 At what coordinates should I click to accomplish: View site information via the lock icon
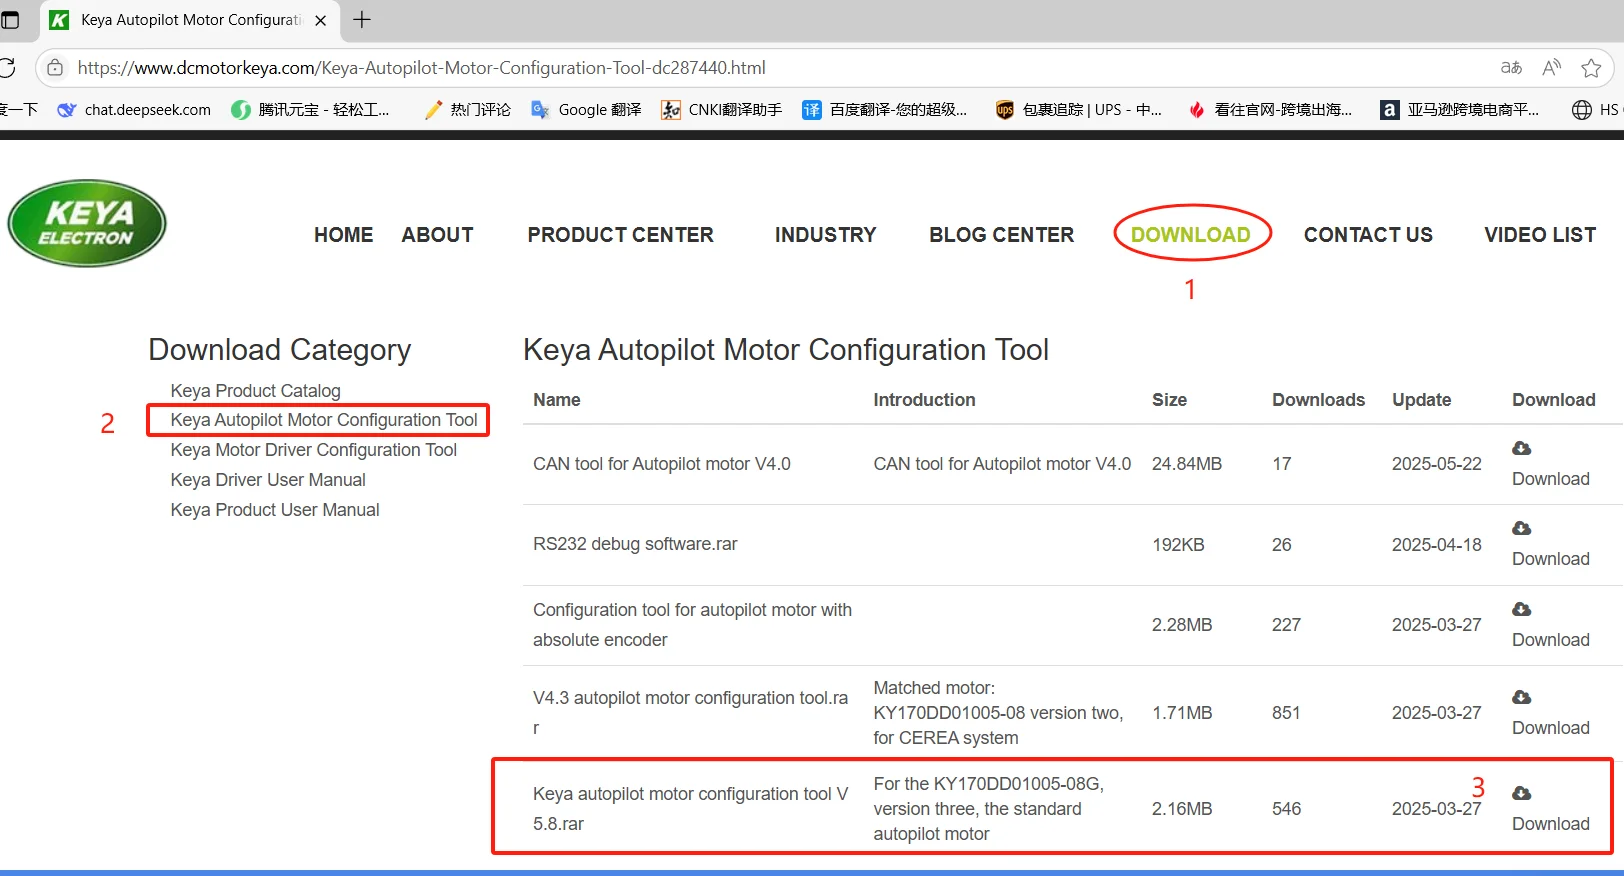point(56,68)
